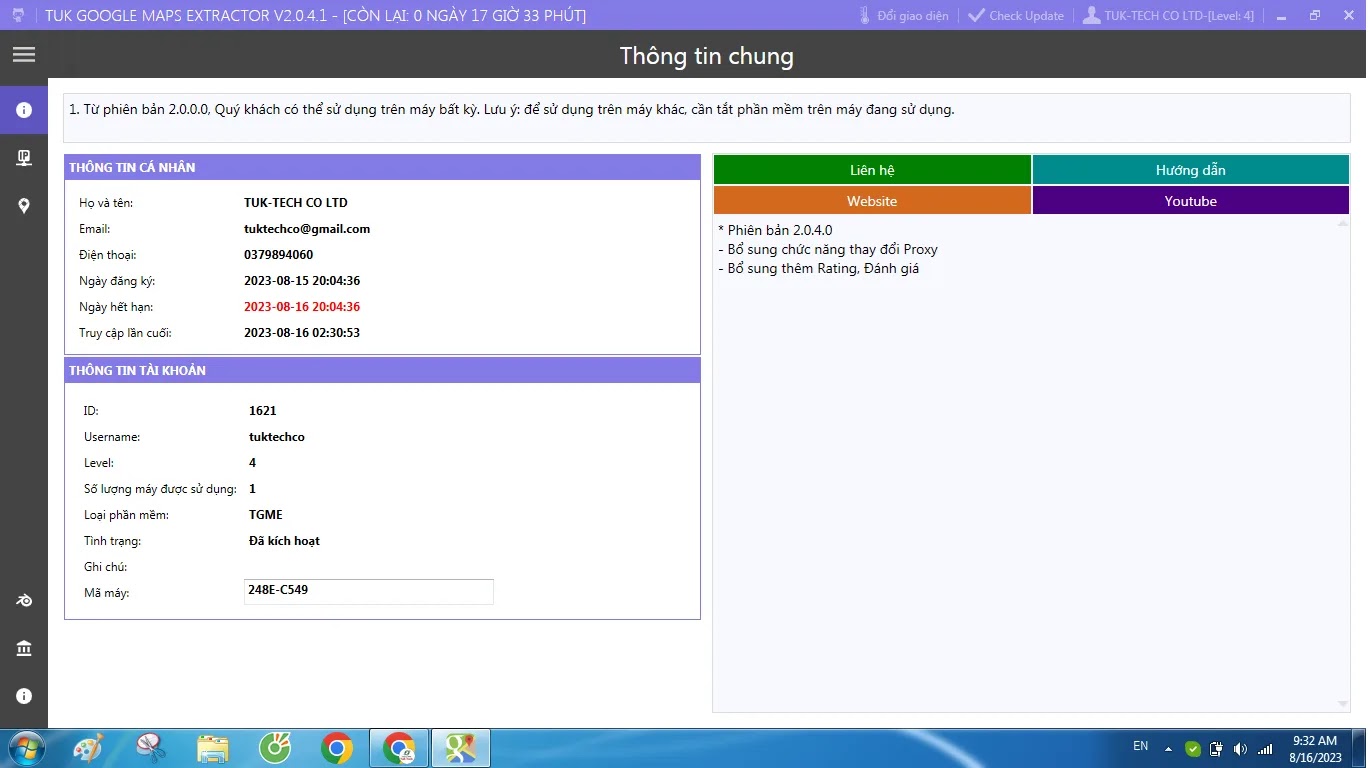
Task: Click THÔNG TIN CÁ NHÂN section header
Action: pyautogui.click(x=382, y=167)
